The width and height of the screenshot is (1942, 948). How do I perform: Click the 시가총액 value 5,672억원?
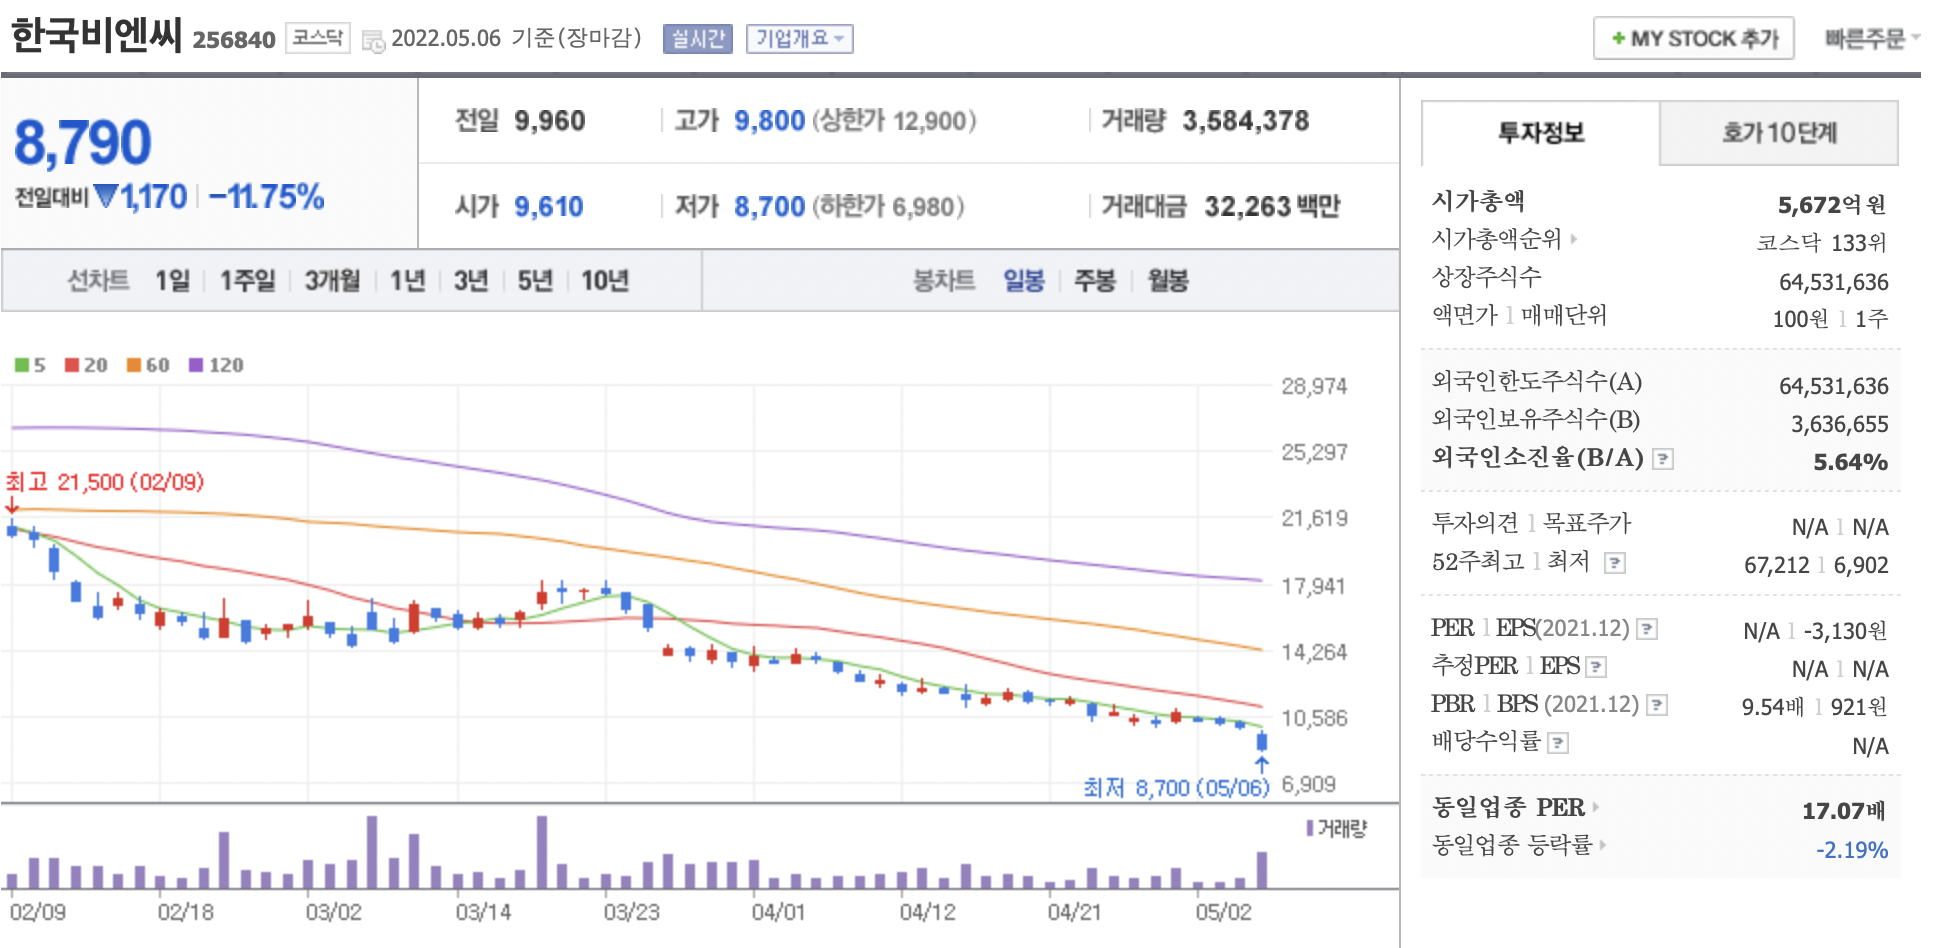[x=1832, y=205]
